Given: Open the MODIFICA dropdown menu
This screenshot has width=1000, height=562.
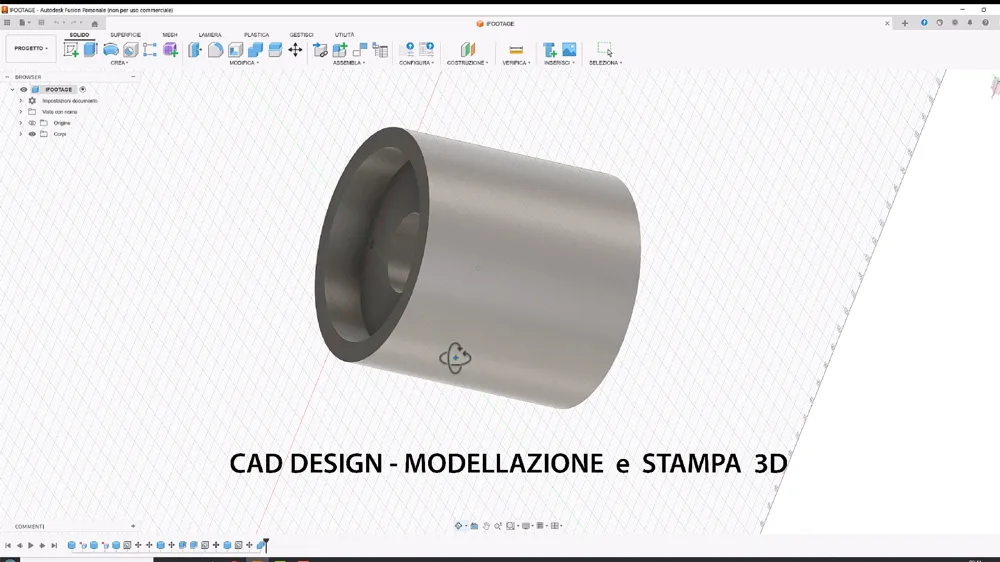Looking at the screenshot, I should (244, 63).
